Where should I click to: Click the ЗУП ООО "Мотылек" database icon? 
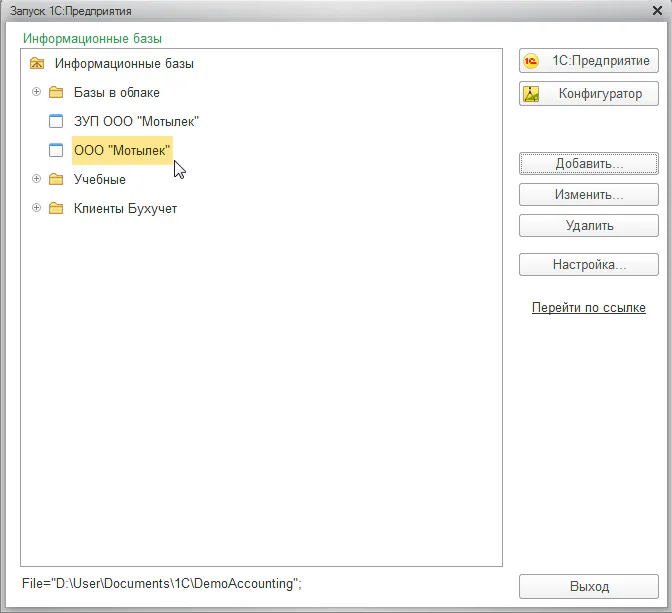(56, 122)
